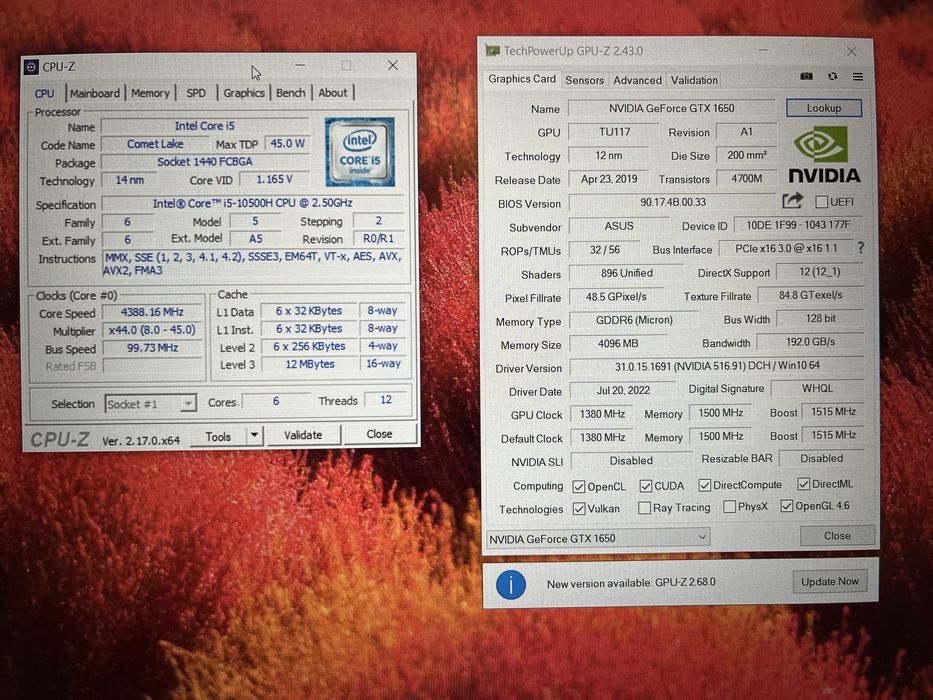Switch to the CPU tab in CPU-Z
The height and width of the screenshot is (700, 933).
pyautogui.click(x=44, y=93)
